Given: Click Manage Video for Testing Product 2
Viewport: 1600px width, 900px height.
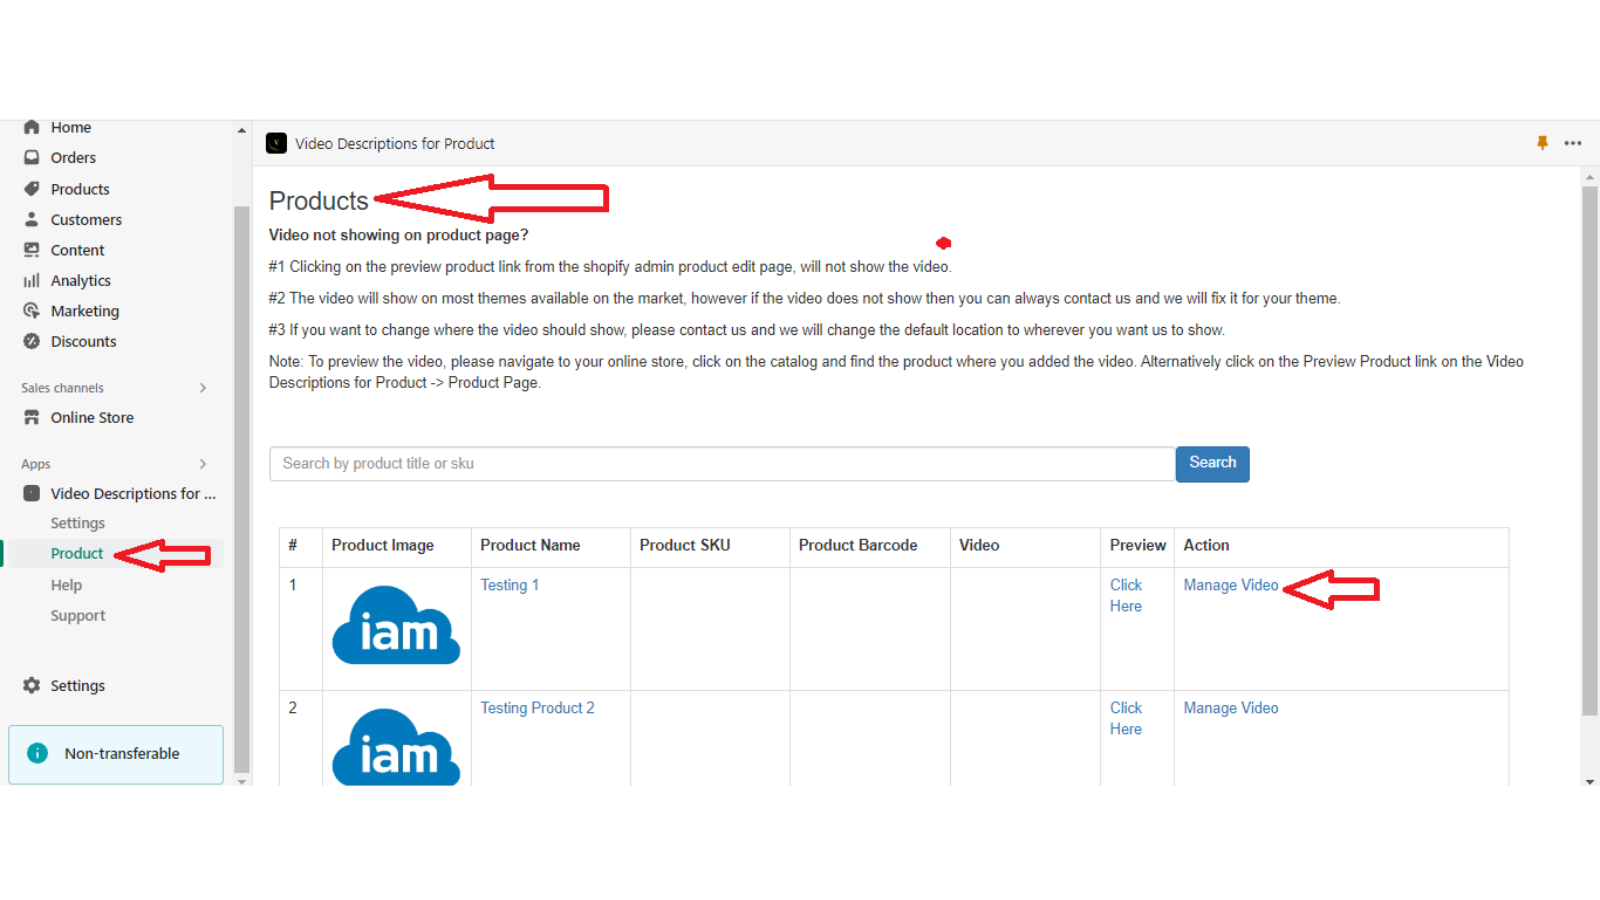Looking at the screenshot, I should click(1231, 708).
